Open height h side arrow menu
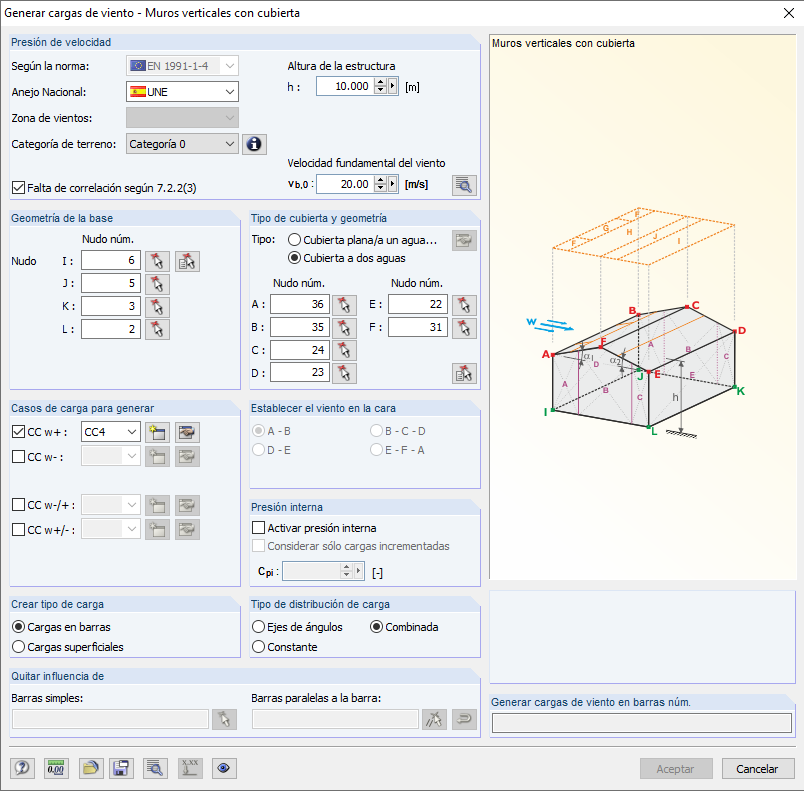Screen dimensions: 804x791 tap(393, 87)
